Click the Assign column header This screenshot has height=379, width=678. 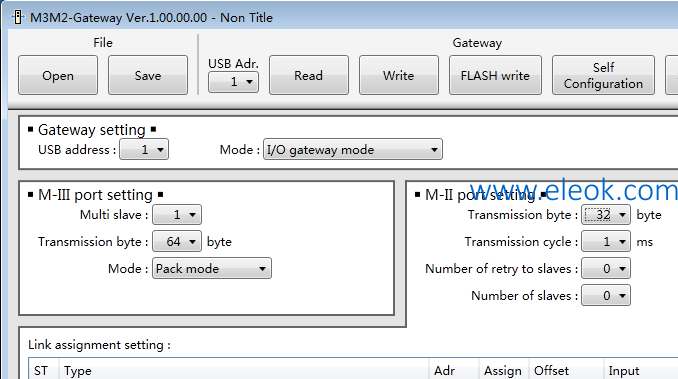(x=503, y=370)
